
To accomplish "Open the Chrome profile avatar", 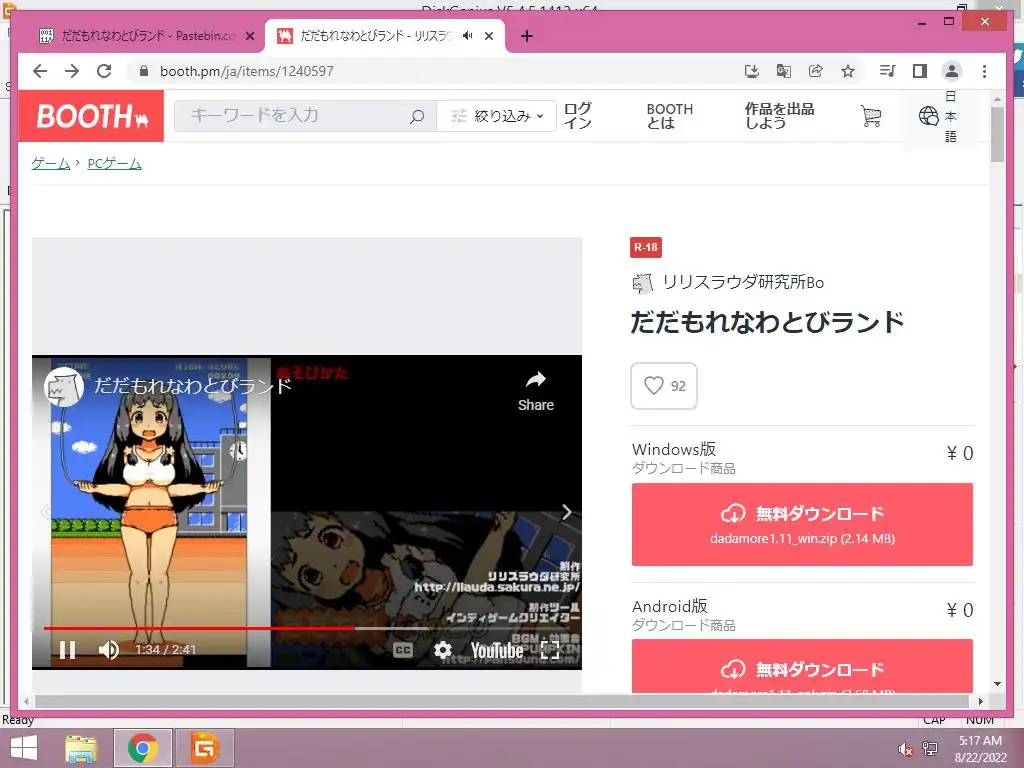I will (x=952, y=71).
